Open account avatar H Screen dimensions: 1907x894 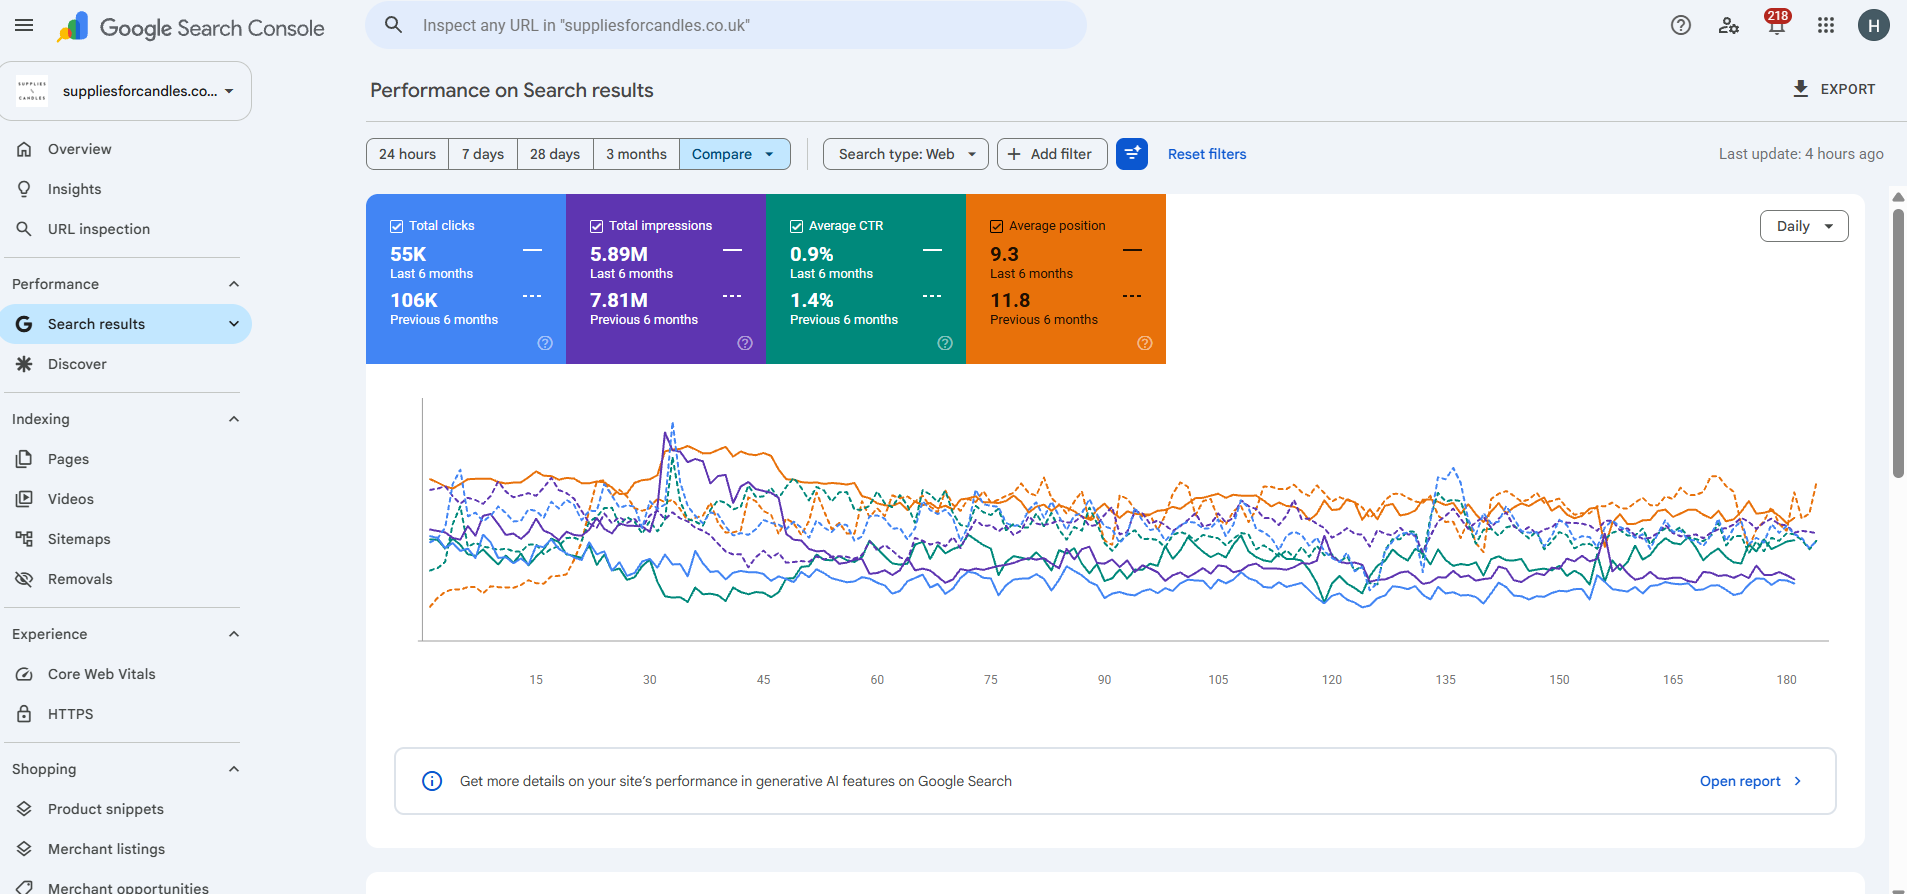click(x=1874, y=26)
